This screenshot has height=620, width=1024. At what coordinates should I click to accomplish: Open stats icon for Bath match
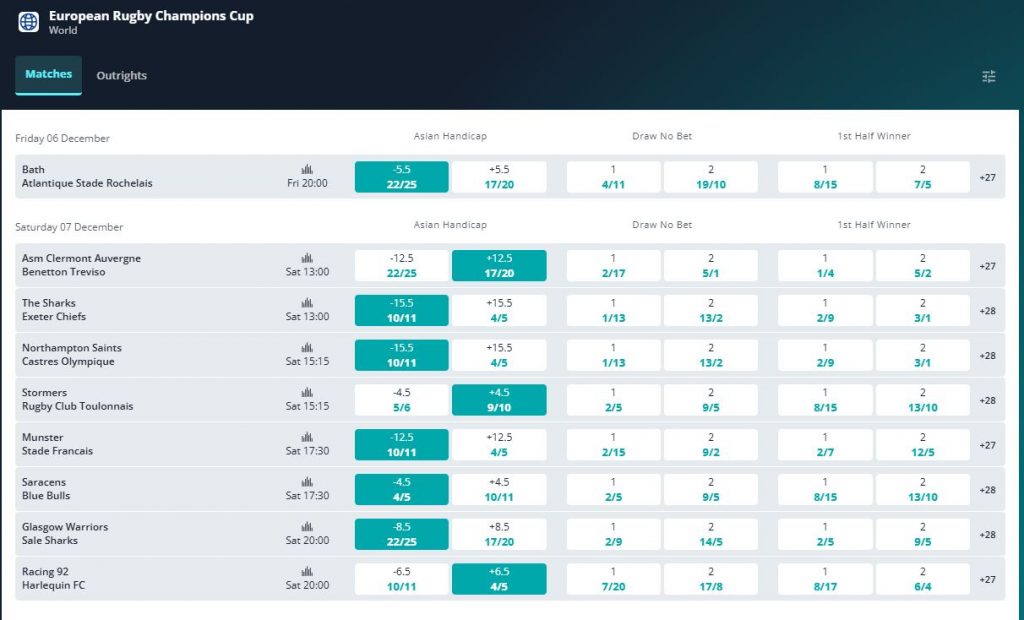[307, 169]
